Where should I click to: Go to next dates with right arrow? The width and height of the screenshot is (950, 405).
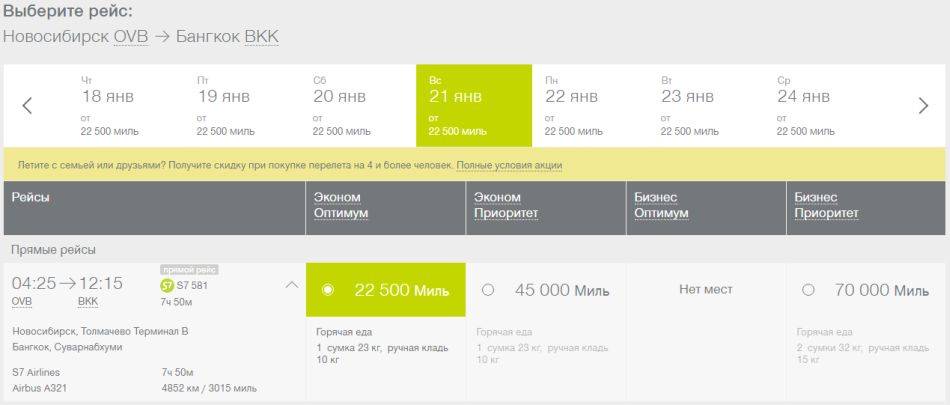click(923, 105)
